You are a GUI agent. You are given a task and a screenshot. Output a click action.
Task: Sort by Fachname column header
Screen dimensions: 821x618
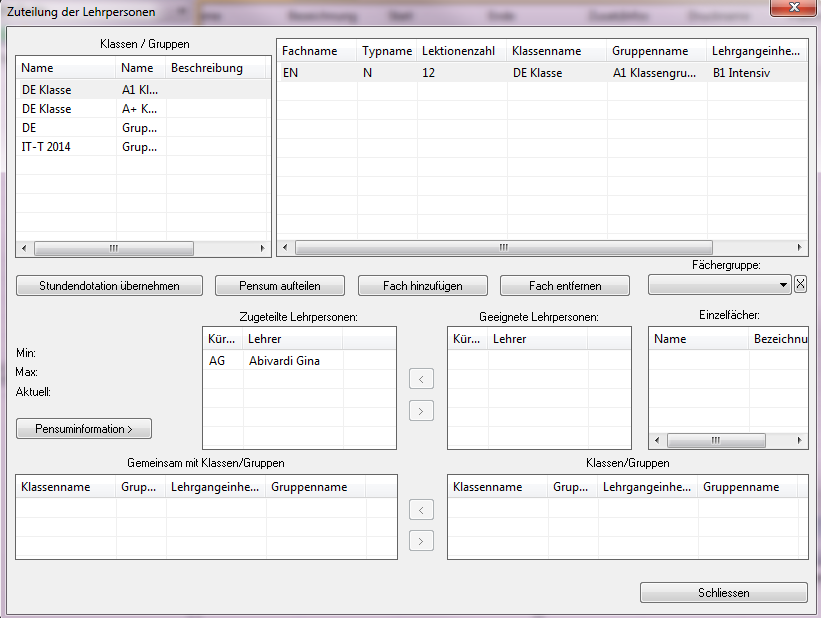click(x=310, y=50)
